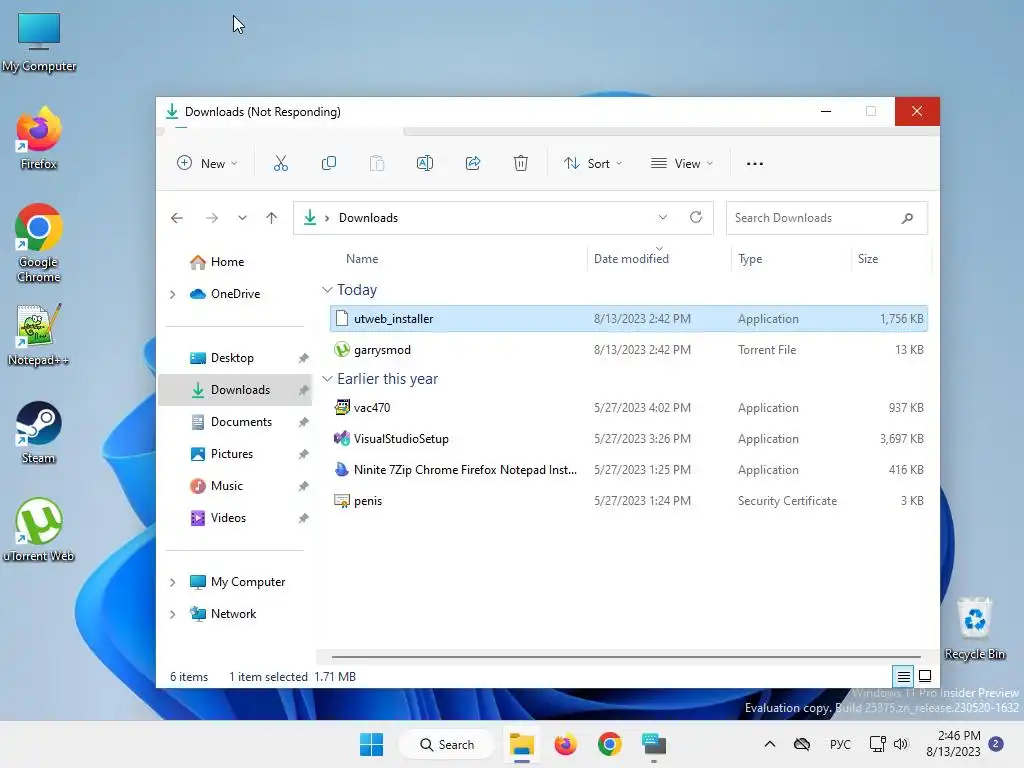Click the horizontal scrollbar in file list
The height and width of the screenshot is (768, 1024).
[x=626, y=657]
